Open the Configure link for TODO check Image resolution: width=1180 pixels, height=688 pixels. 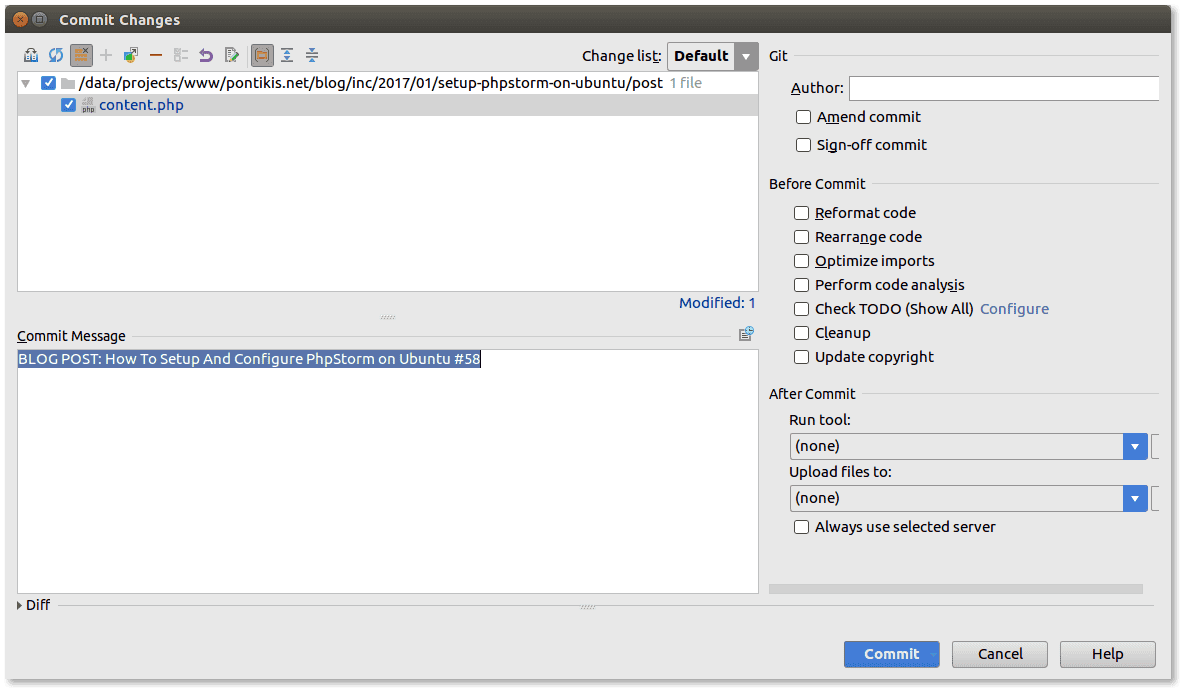[x=1014, y=309]
